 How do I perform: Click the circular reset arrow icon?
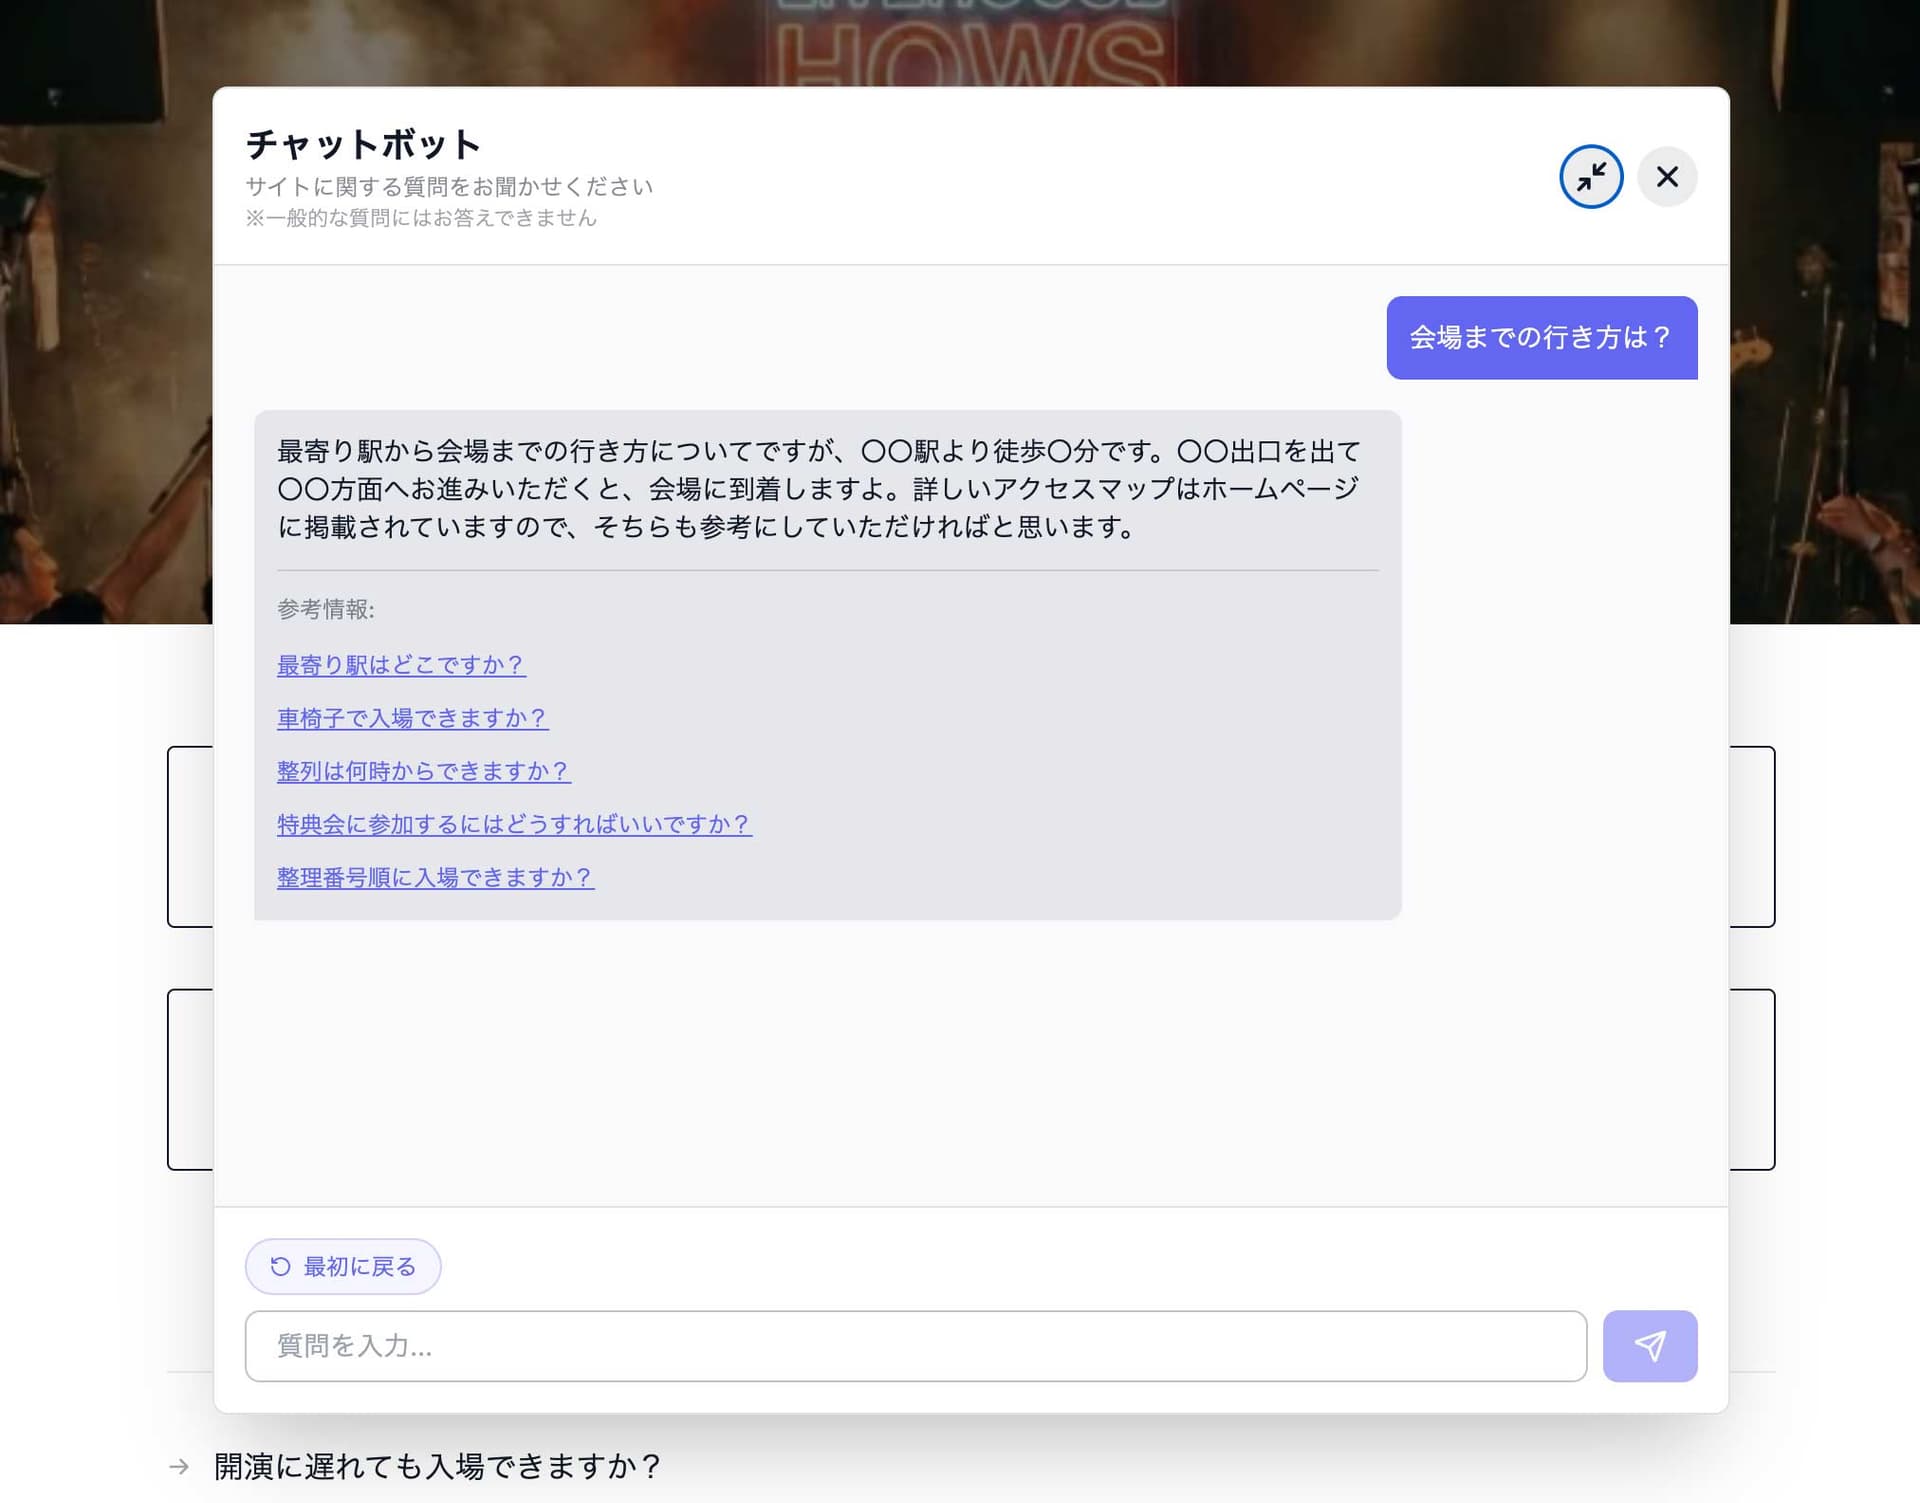281,1266
